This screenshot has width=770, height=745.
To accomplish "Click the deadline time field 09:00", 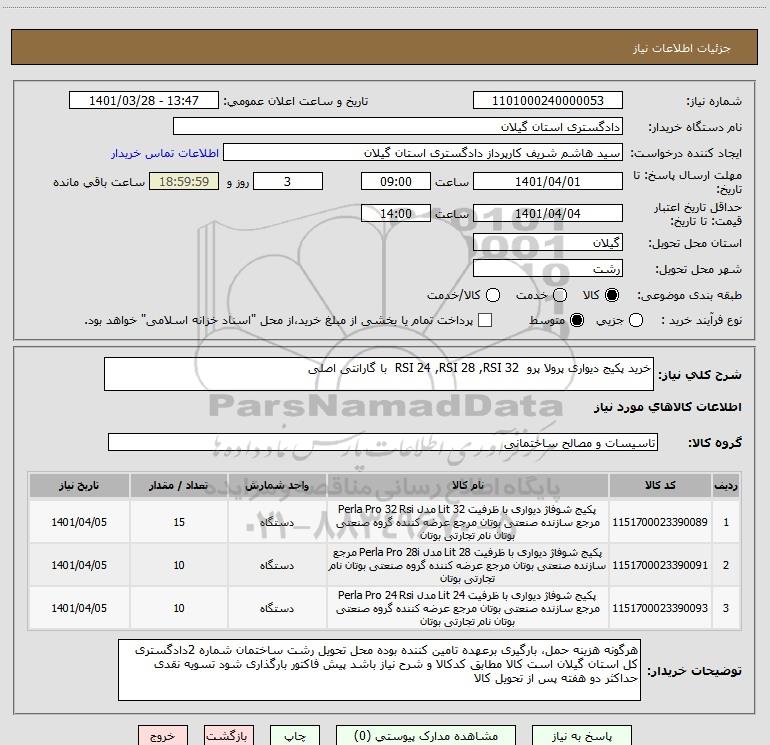I will point(396,181).
